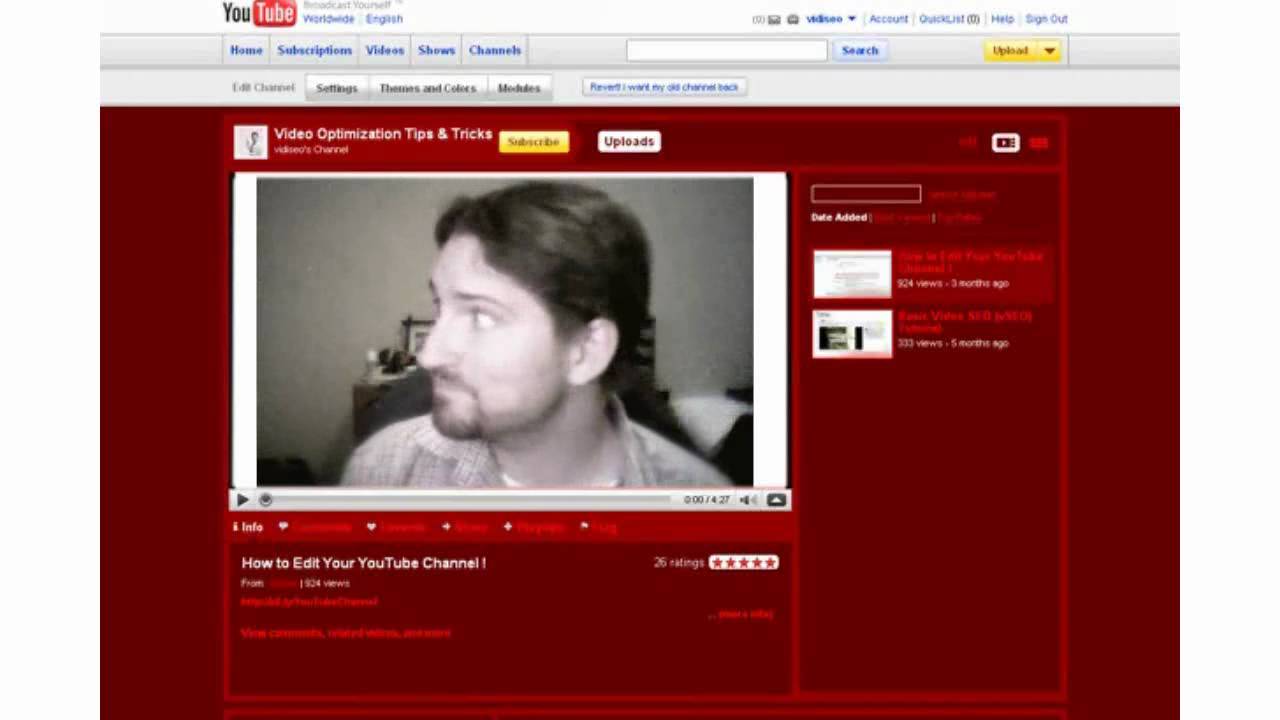The width and height of the screenshot is (1280, 720).
Task: Click the Search button
Action: [x=860, y=51]
